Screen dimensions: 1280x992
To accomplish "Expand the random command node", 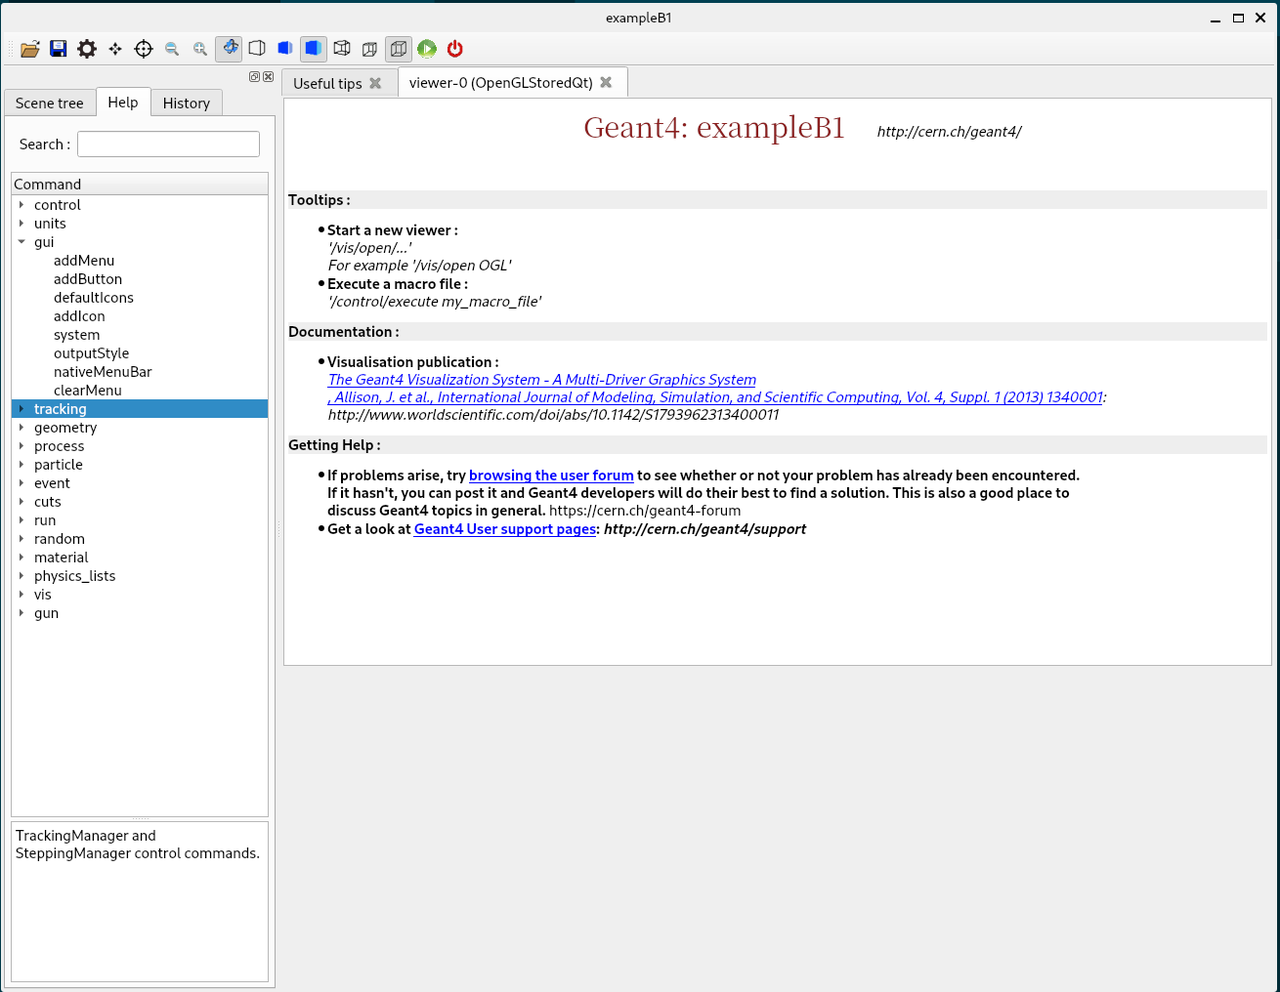I will point(21,538).
